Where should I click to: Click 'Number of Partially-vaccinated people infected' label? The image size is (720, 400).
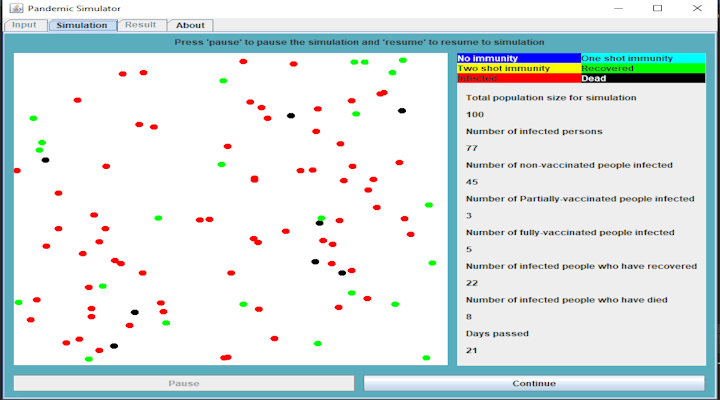point(580,199)
